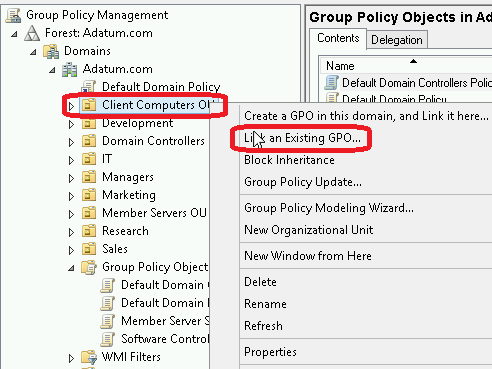Click the Default Domain Controllers Policy icon in list
Image resolution: width=492 pixels, height=369 pixels.
pyautogui.click(x=331, y=83)
